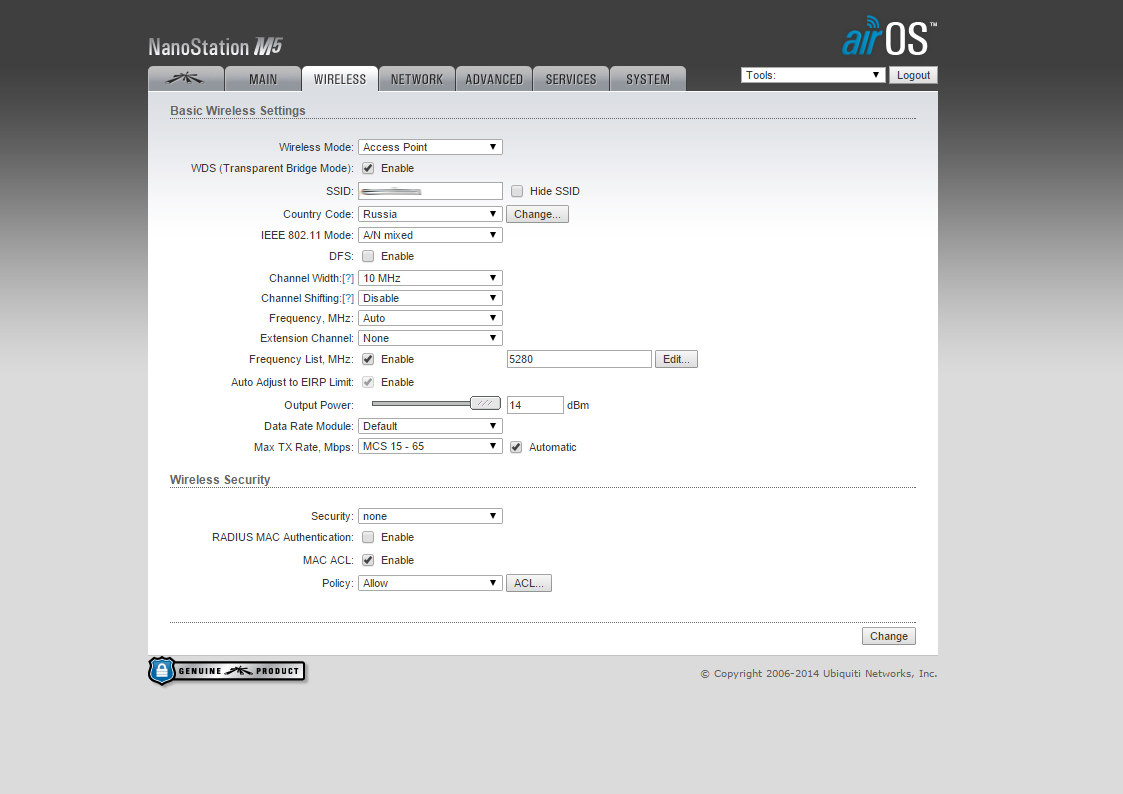1123x794 pixels.
Task: Click the Frequency List value field
Action: pyautogui.click(x=579, y=359)
